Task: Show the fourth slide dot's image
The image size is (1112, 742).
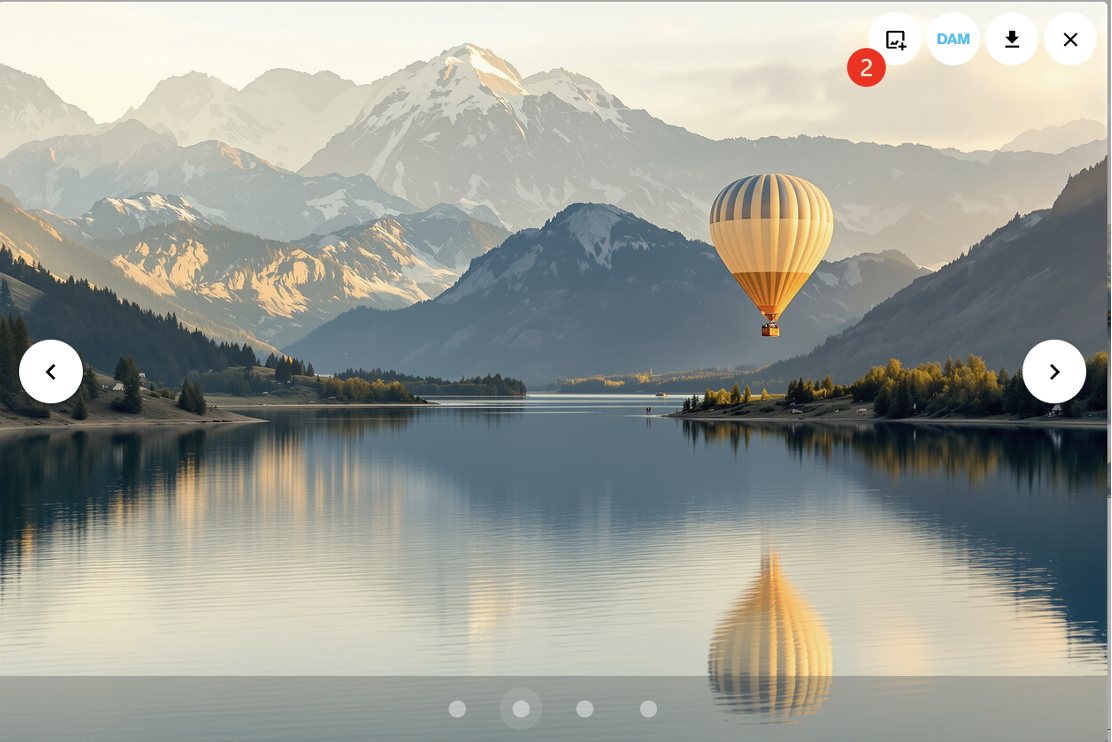Action: (x=648, y=709)
